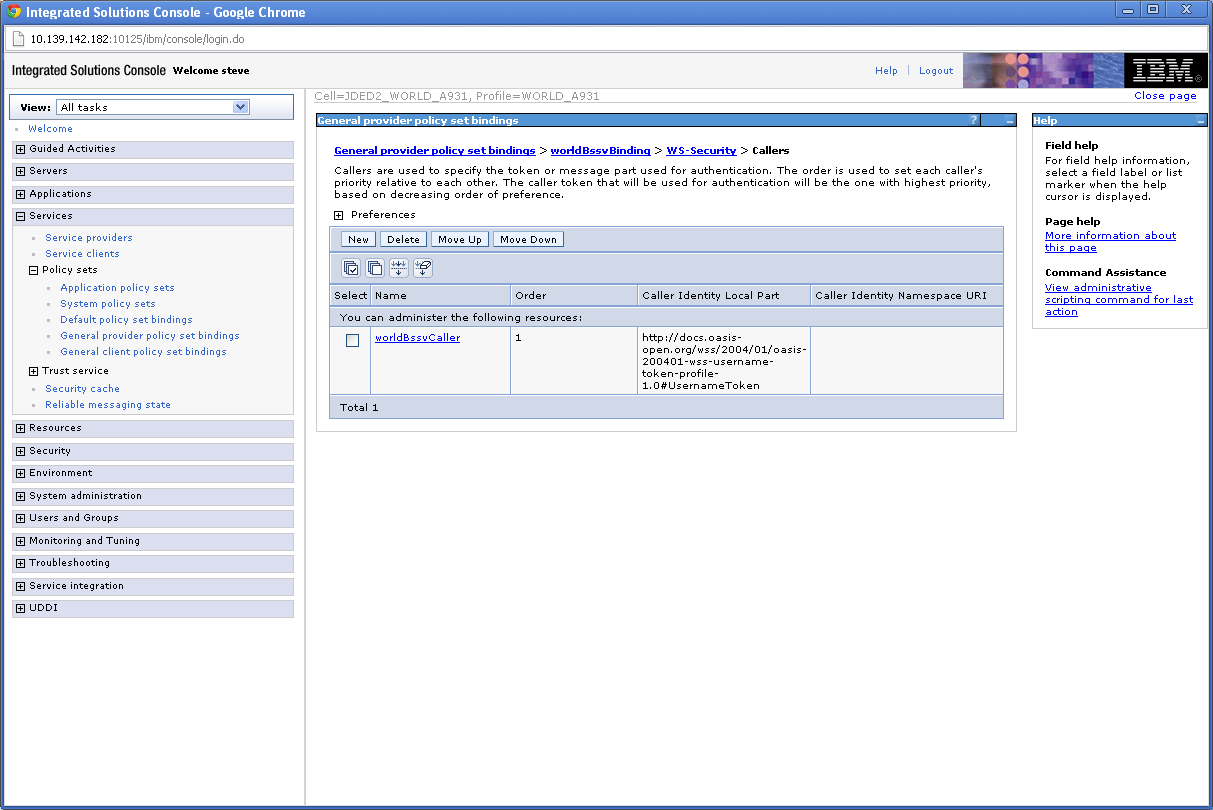Click the Chrome icon in title bar
Viewport: 1213px width, 810px height.
tap(14, 12)
